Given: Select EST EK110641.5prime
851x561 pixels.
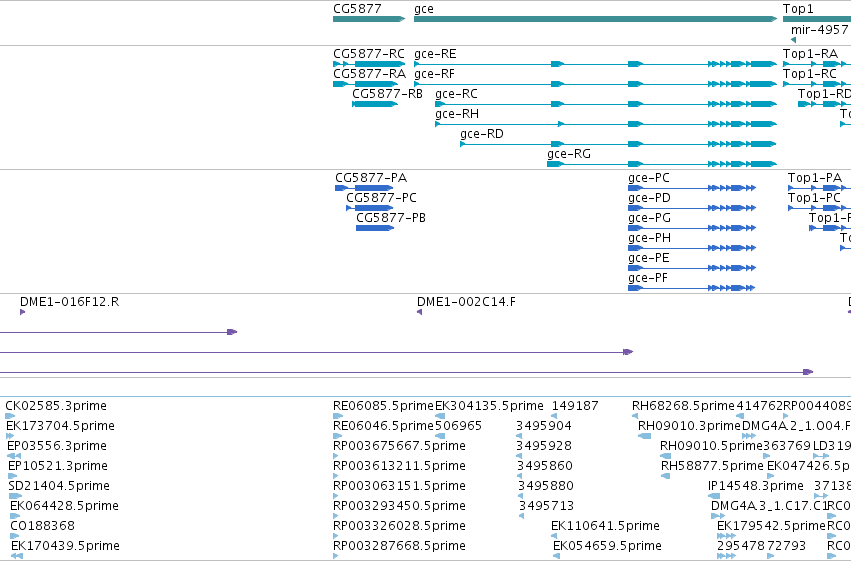Looking at the screenshot, I should click(605, 526).
